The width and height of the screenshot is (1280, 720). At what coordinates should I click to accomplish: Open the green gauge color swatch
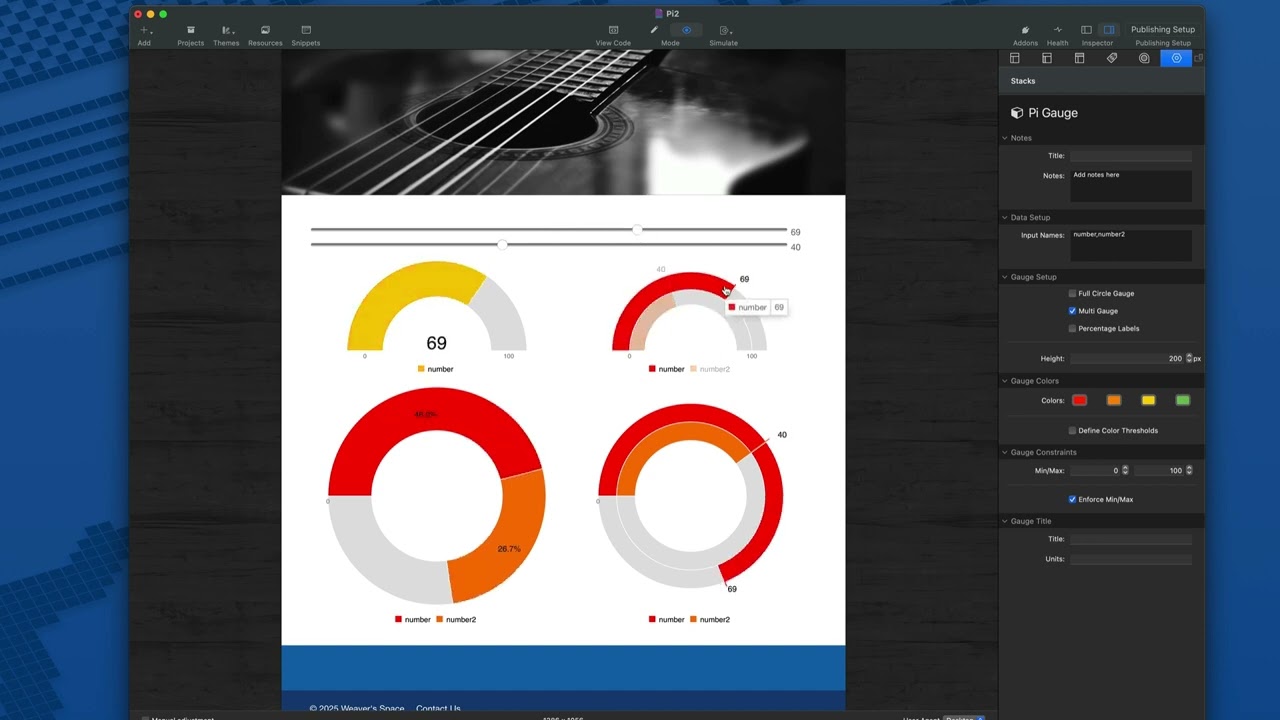1183,400
